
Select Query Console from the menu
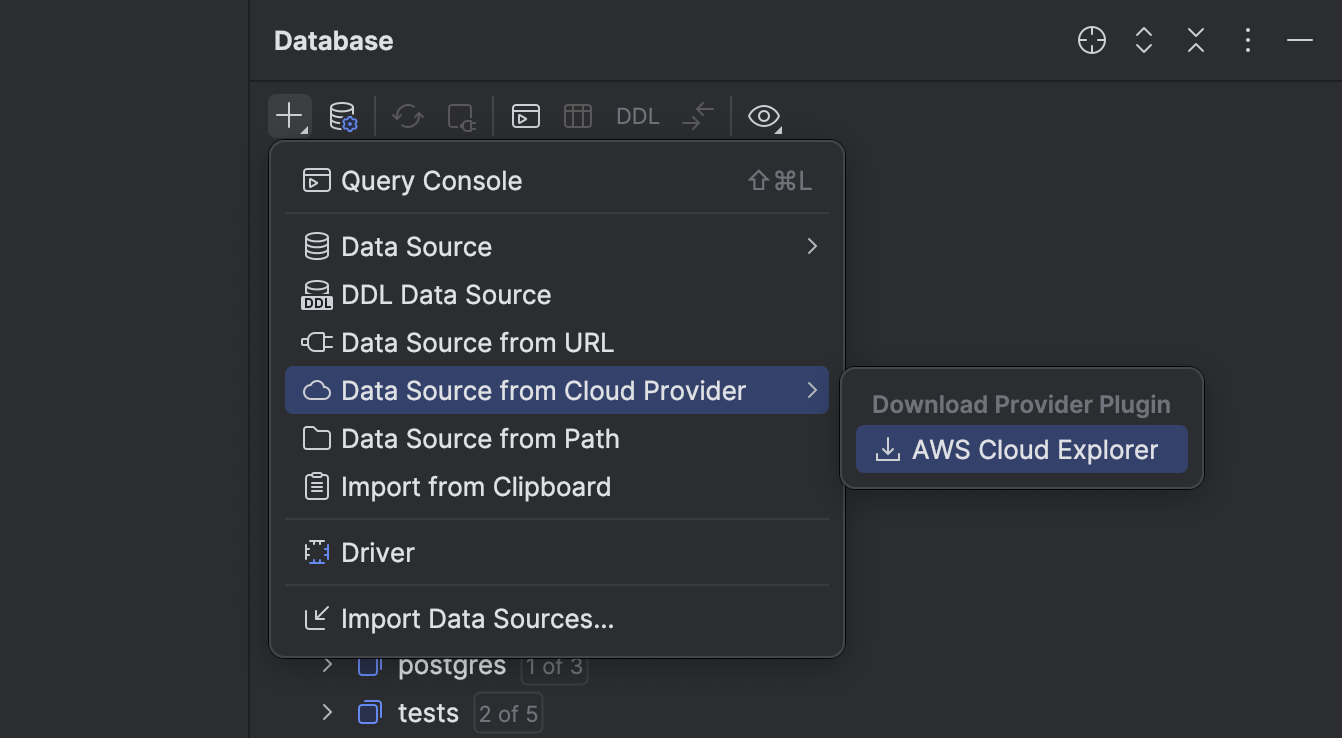click(431, 180)
